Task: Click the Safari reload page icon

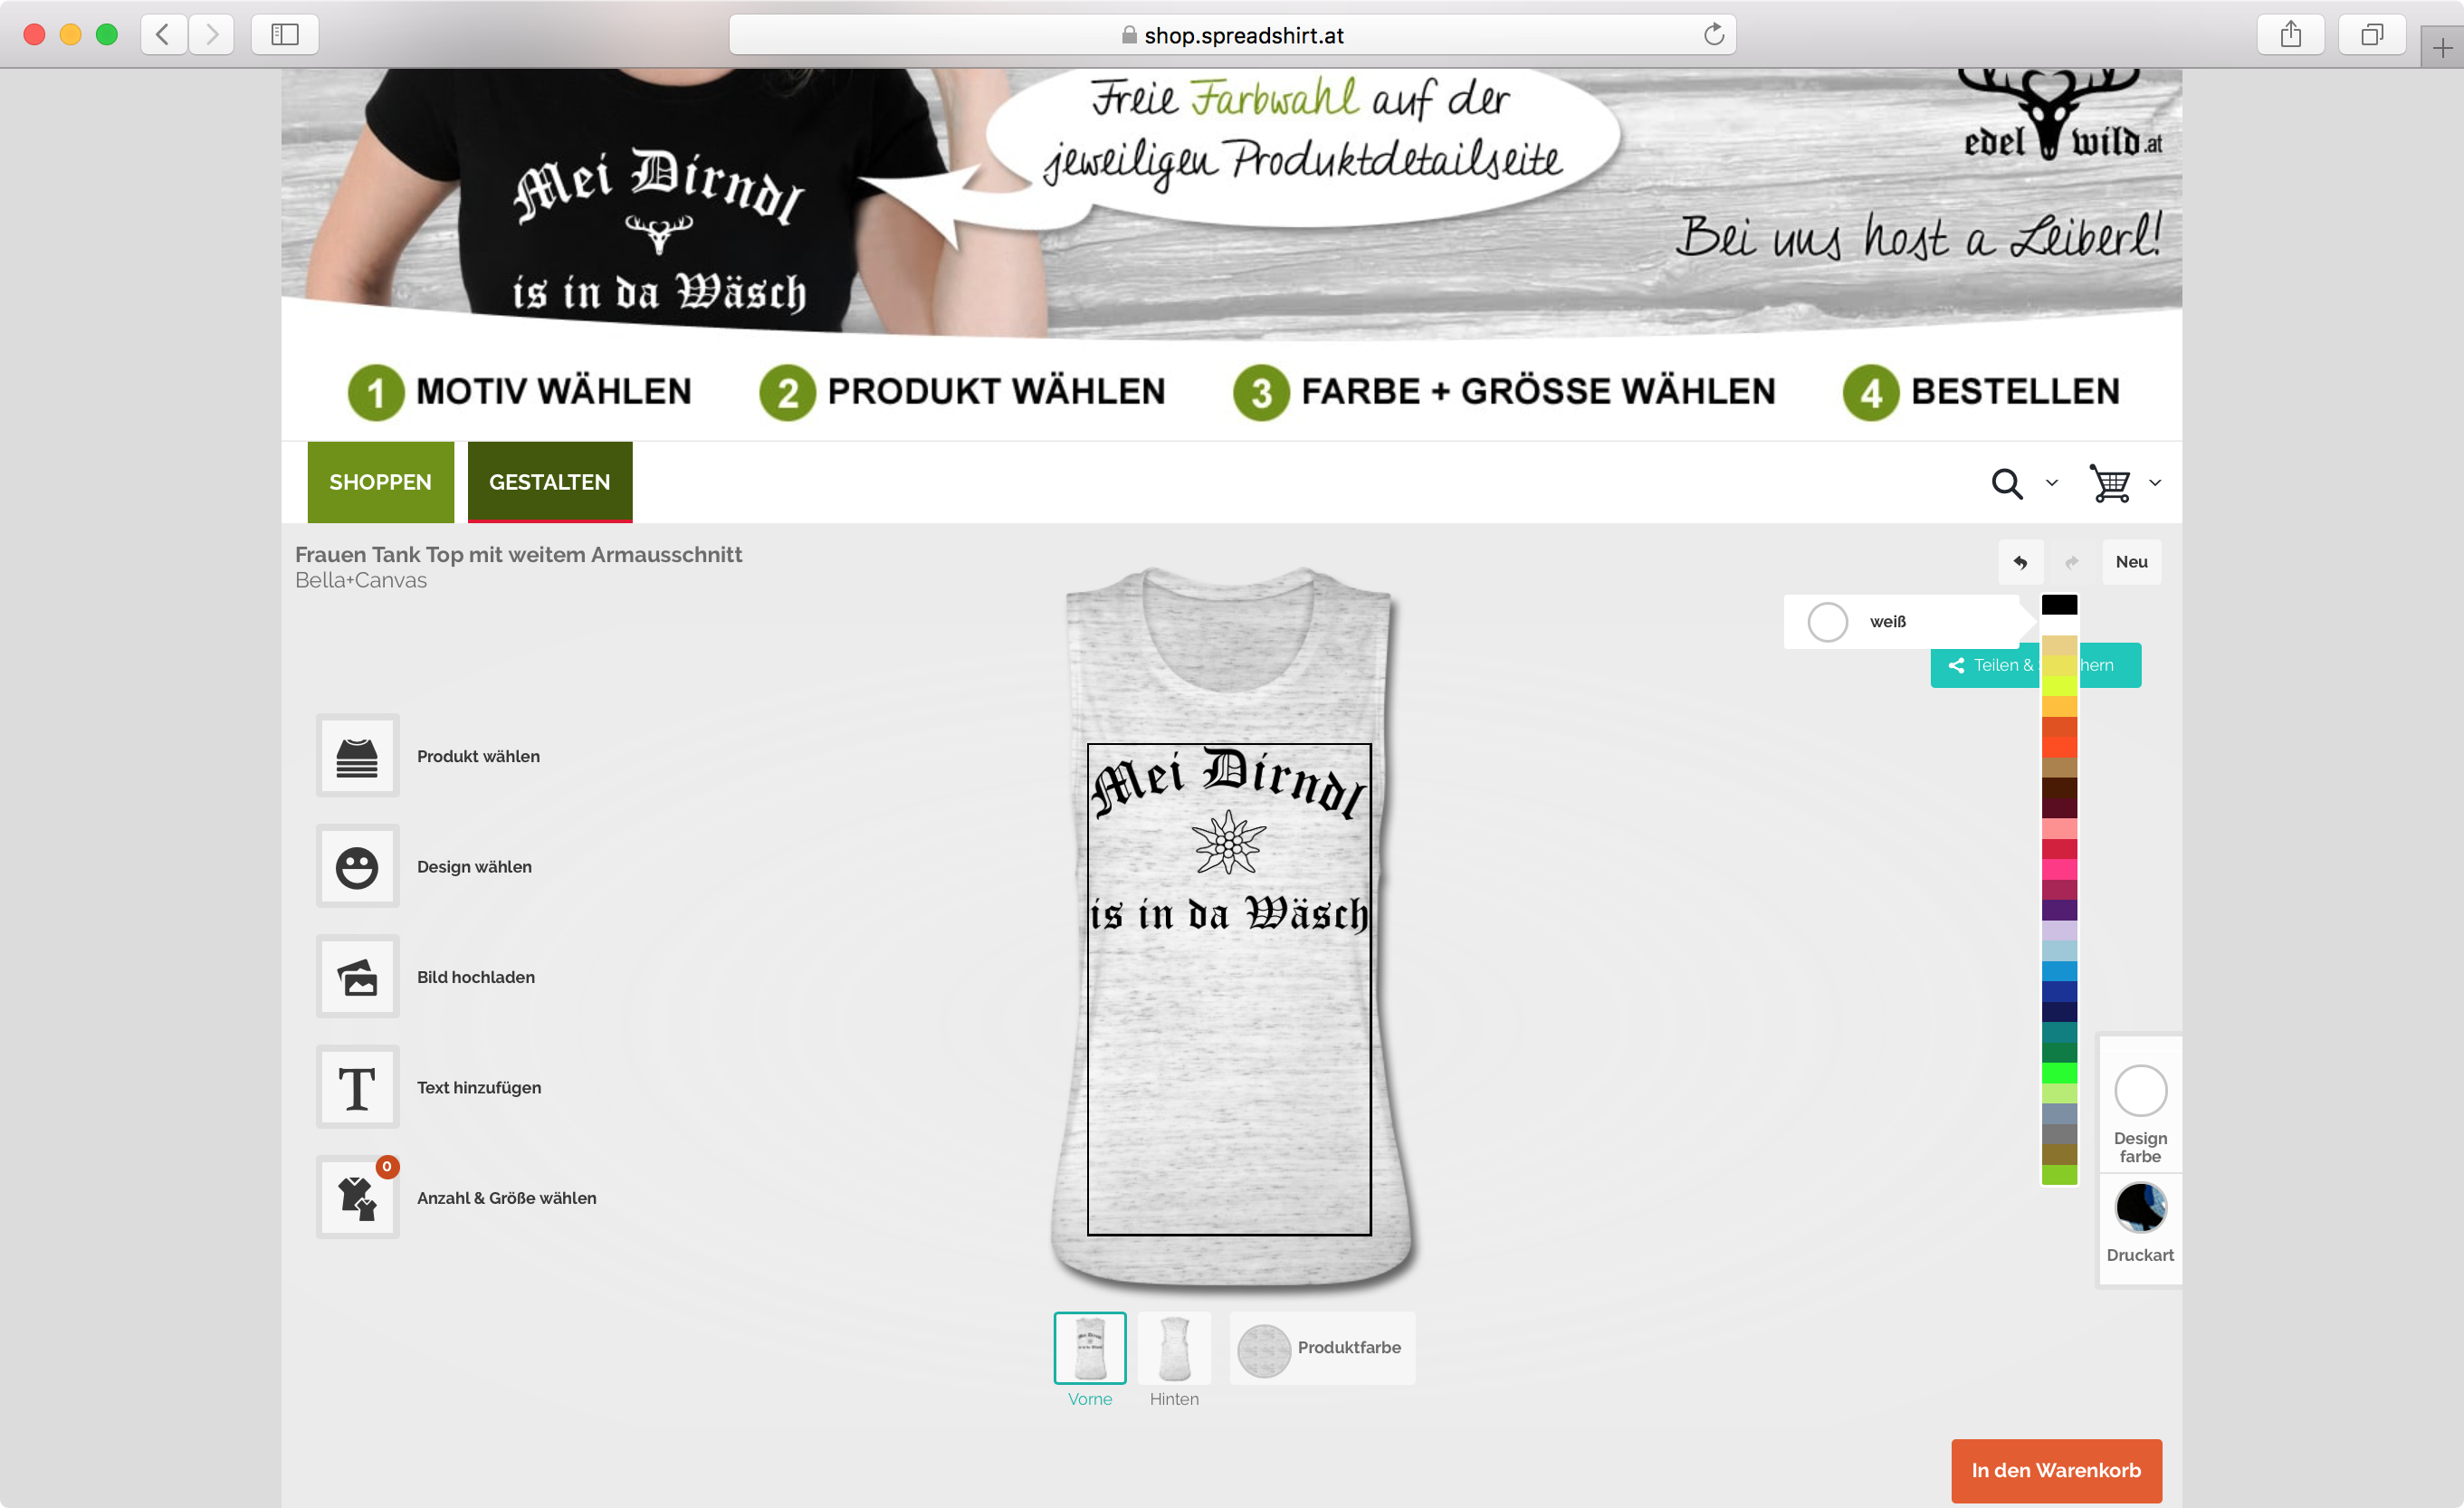Action: (1713, 35)
